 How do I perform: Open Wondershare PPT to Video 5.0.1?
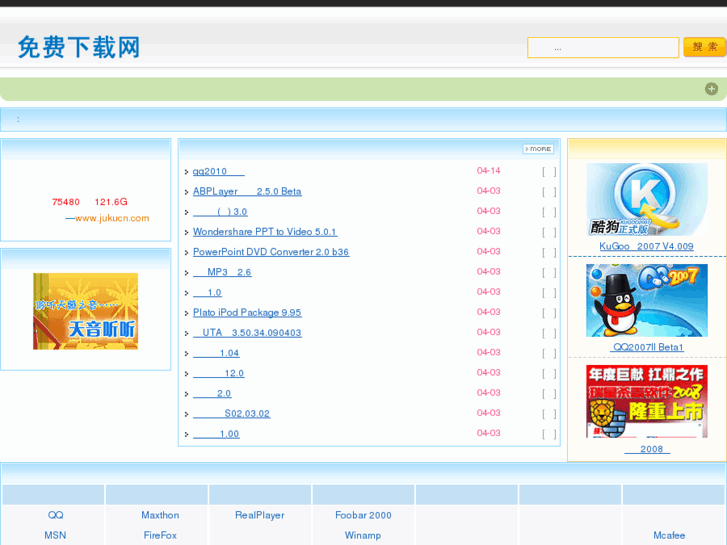click(265, 232)
